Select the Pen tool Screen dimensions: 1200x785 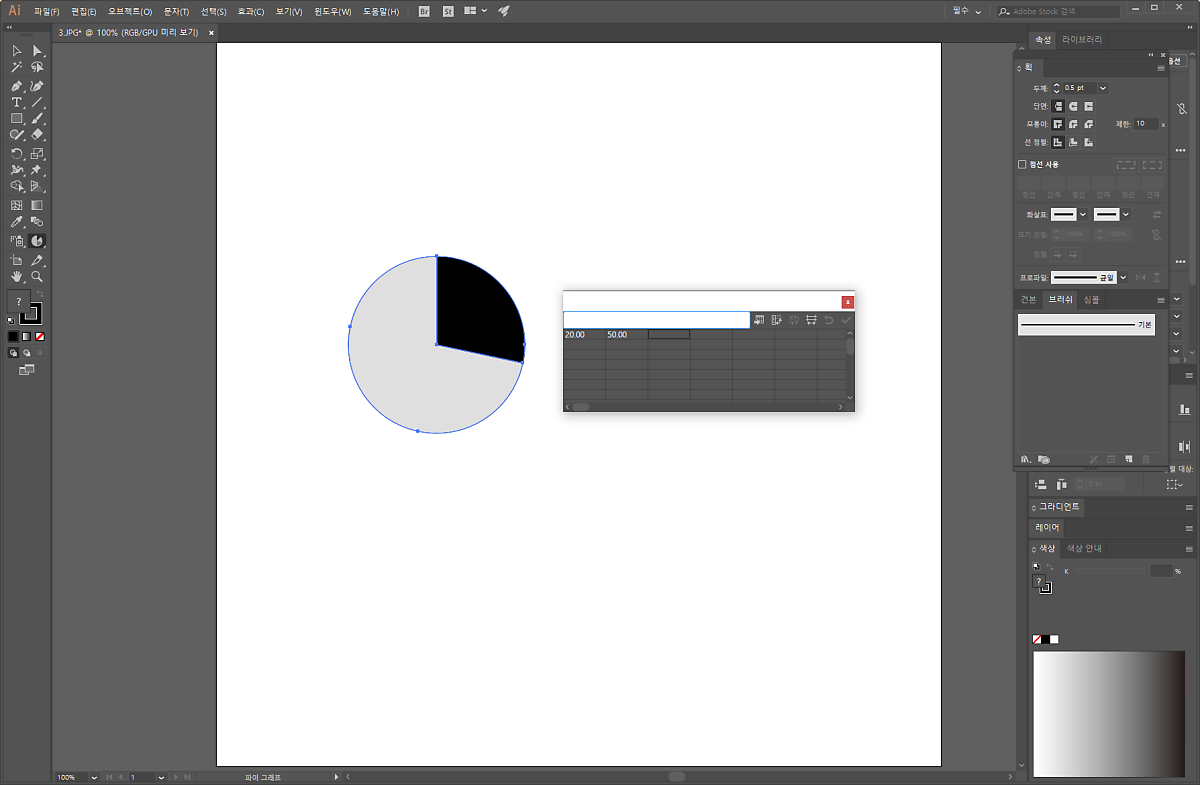tap(17, 87)
